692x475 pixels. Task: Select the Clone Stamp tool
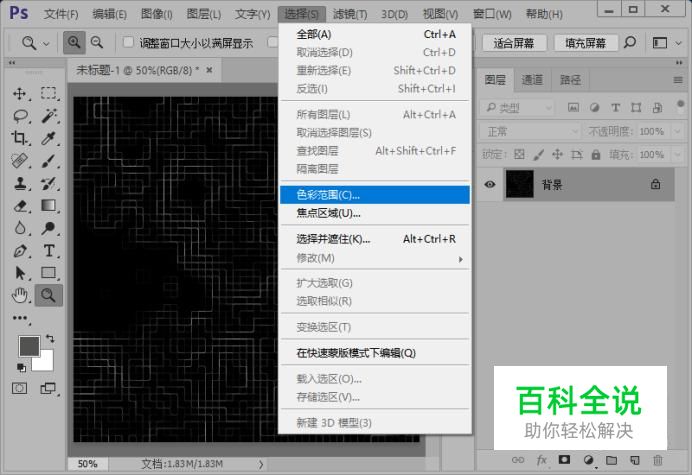point(20,183)
